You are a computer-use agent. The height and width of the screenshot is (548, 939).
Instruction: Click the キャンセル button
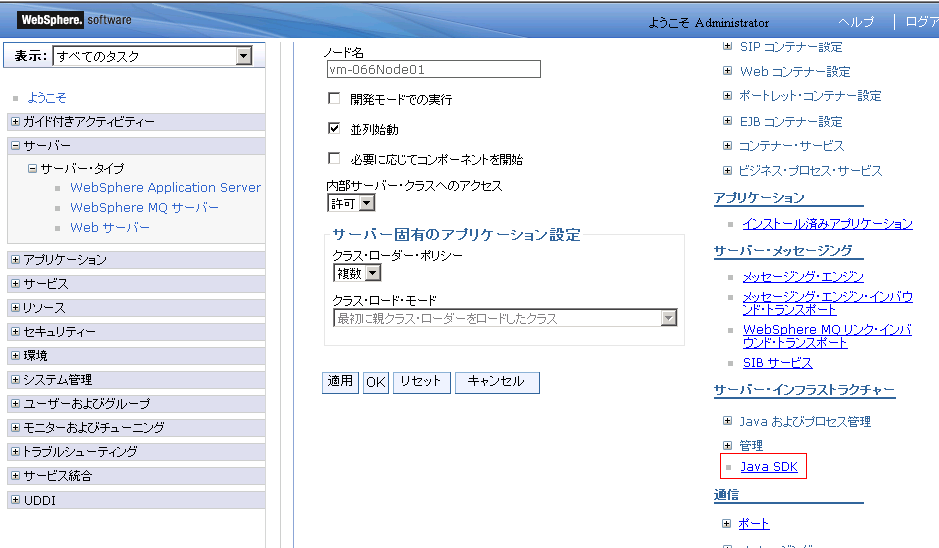pyautogui.click(x=497, y=382)
